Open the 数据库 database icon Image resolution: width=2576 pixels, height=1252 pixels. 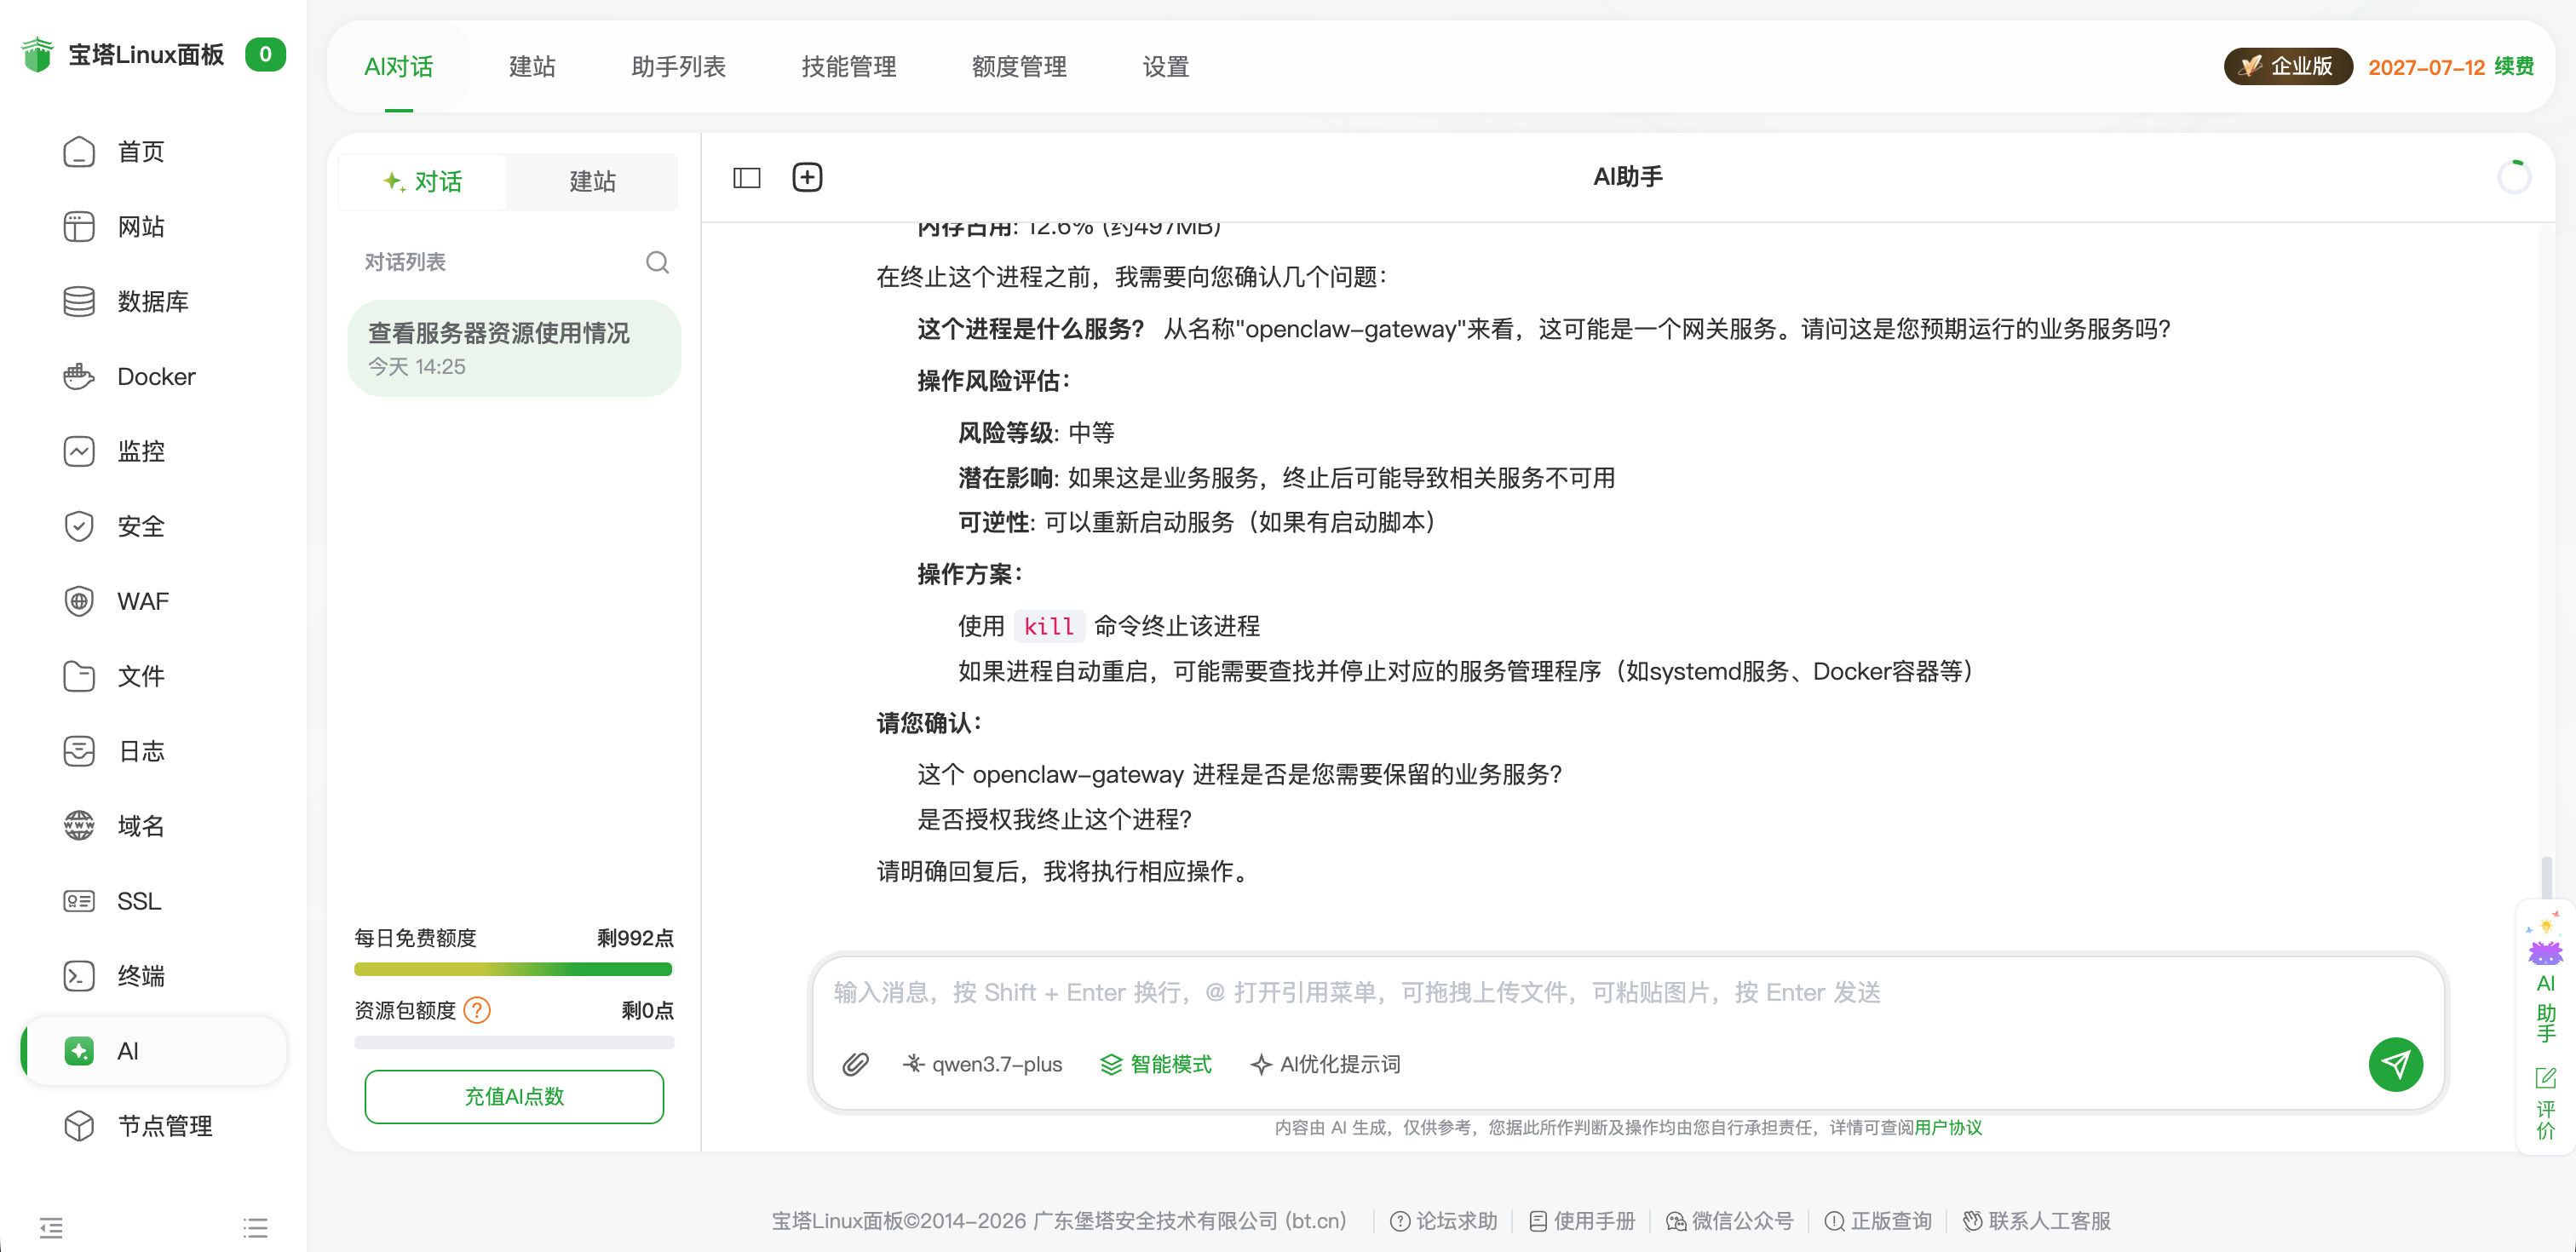pyautogui.click(x=79, y=302)
